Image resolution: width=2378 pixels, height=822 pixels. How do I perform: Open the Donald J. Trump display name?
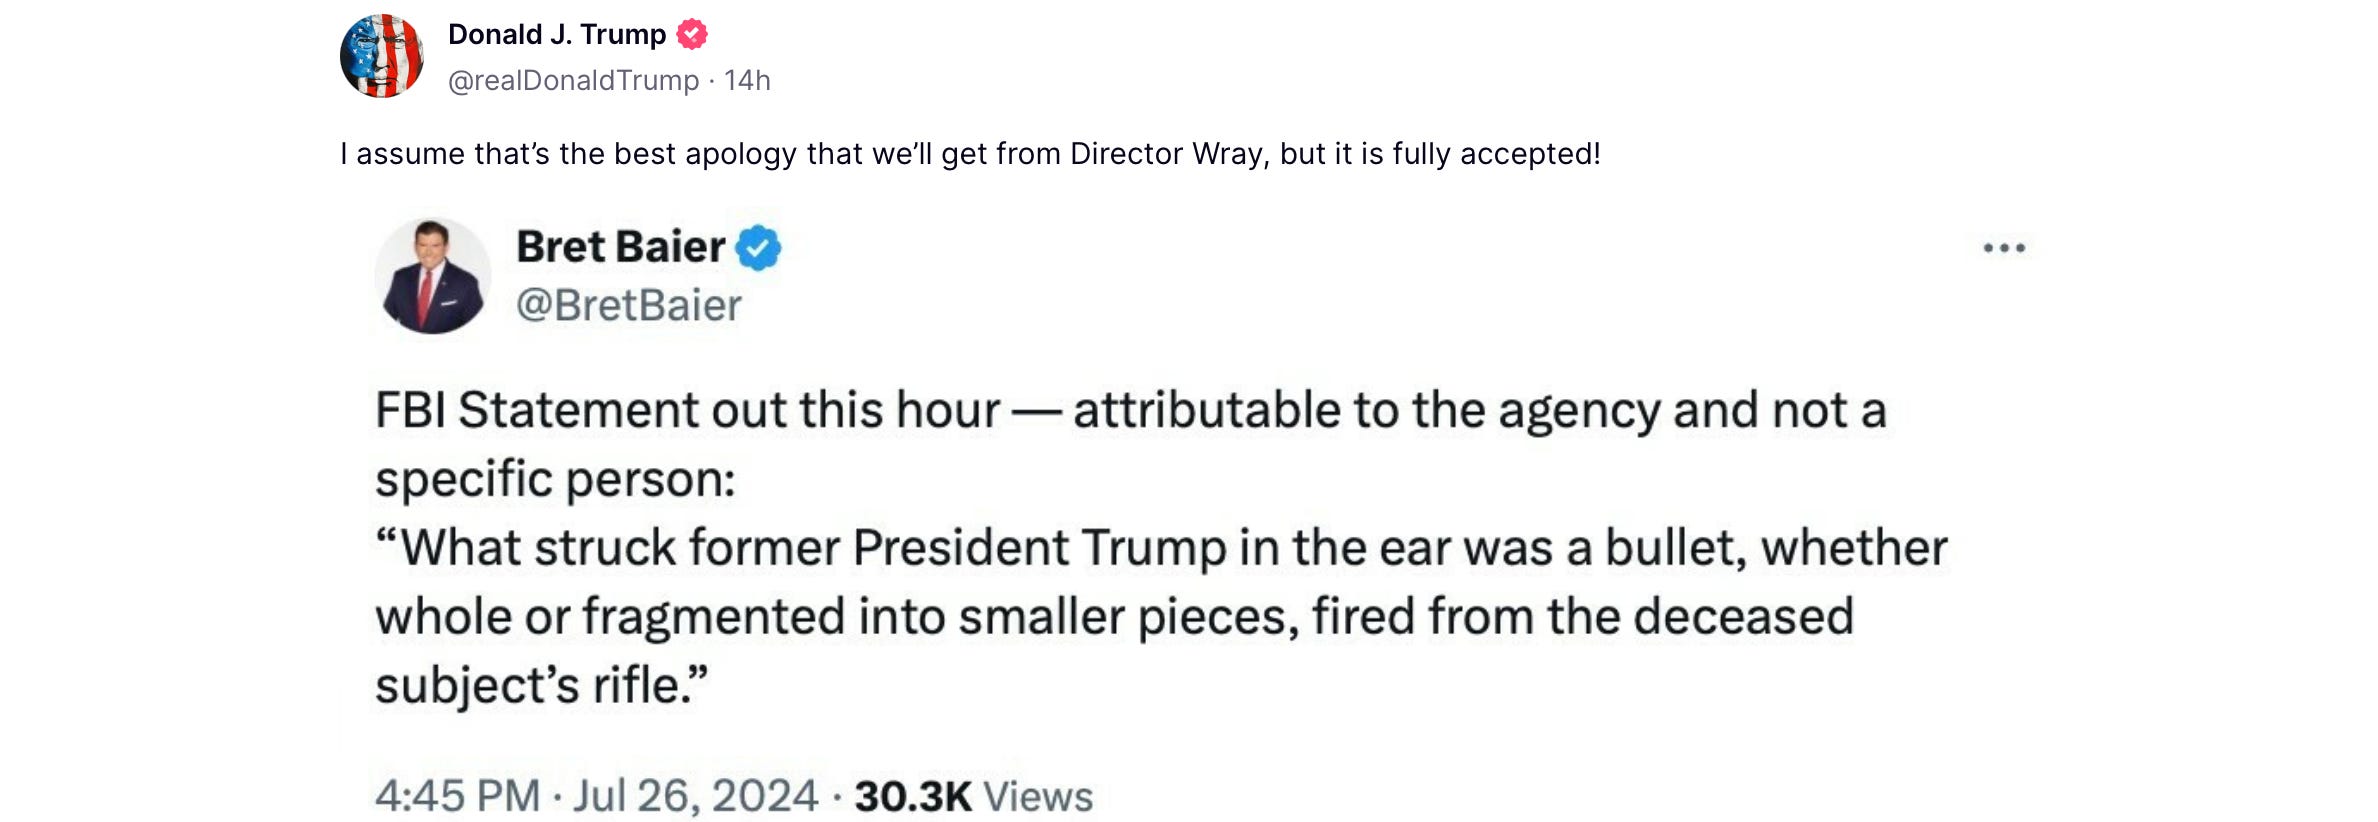point(556,35)
